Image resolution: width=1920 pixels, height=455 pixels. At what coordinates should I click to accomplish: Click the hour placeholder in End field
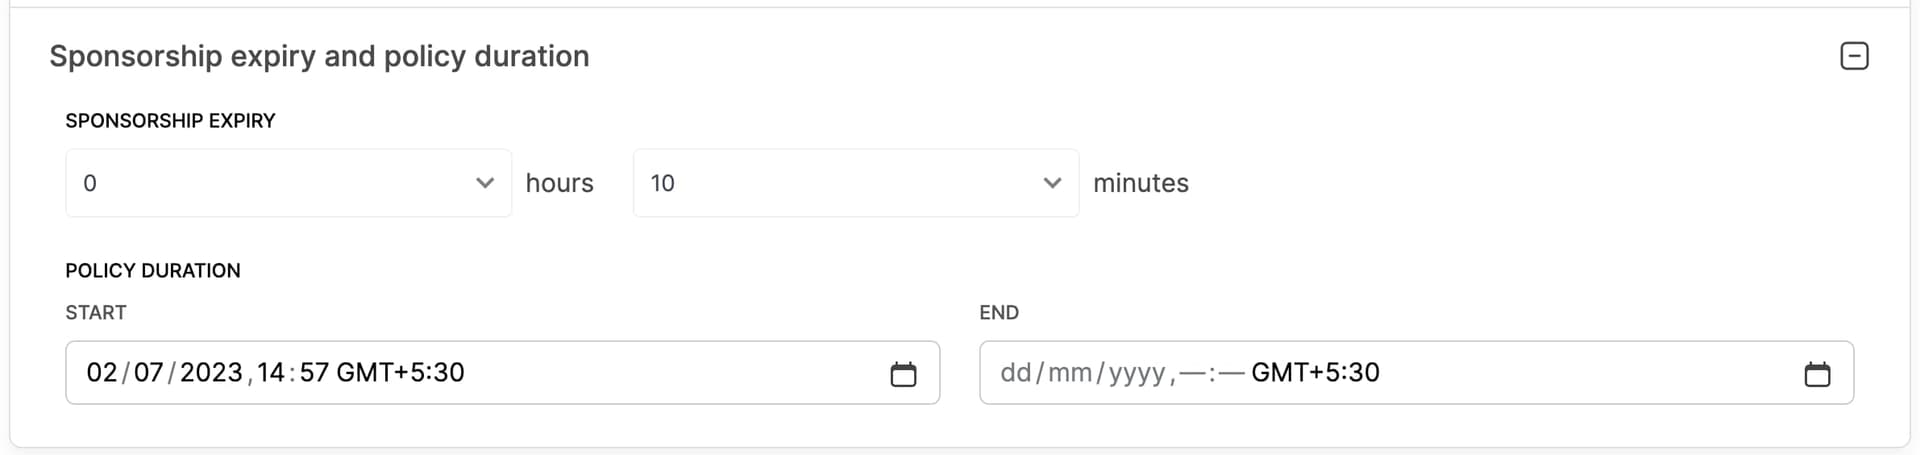click(1194, 373)
